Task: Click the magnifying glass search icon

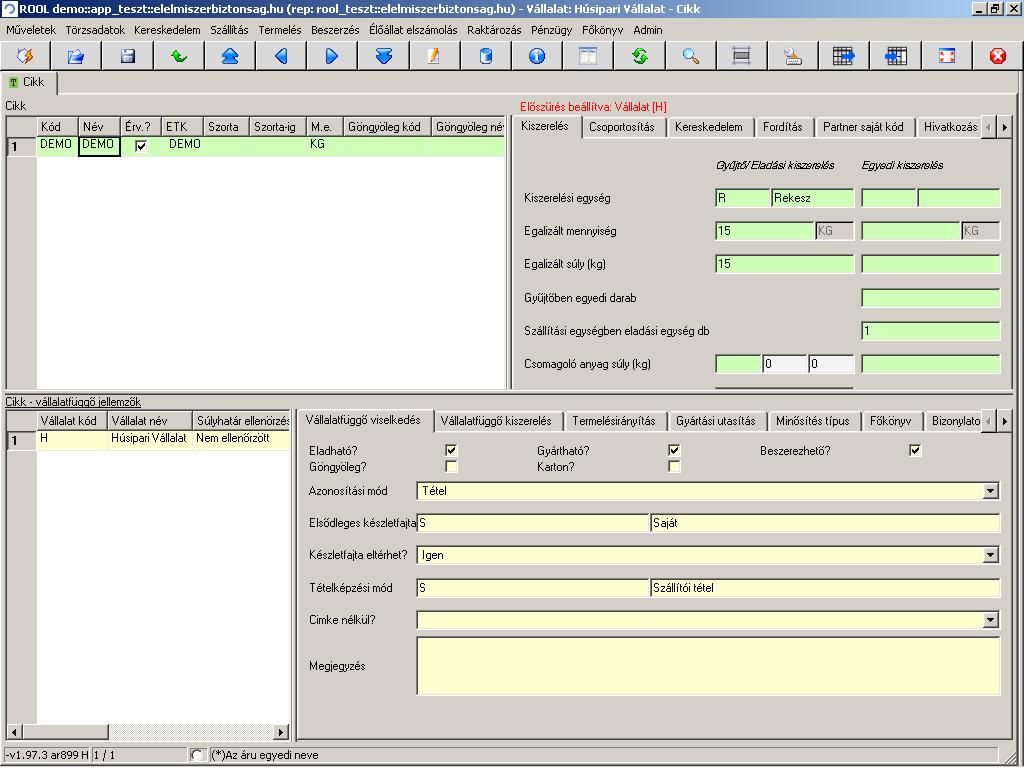Action: click(691, 56)
